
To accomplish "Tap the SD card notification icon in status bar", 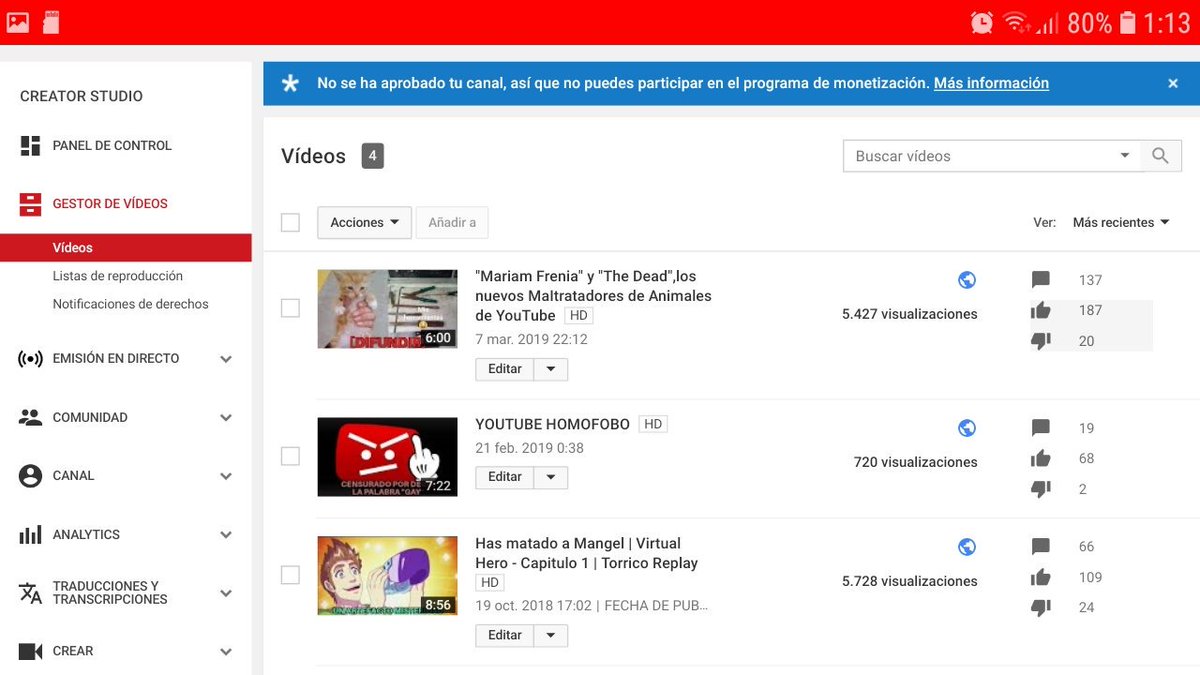I will pos(51,22).
